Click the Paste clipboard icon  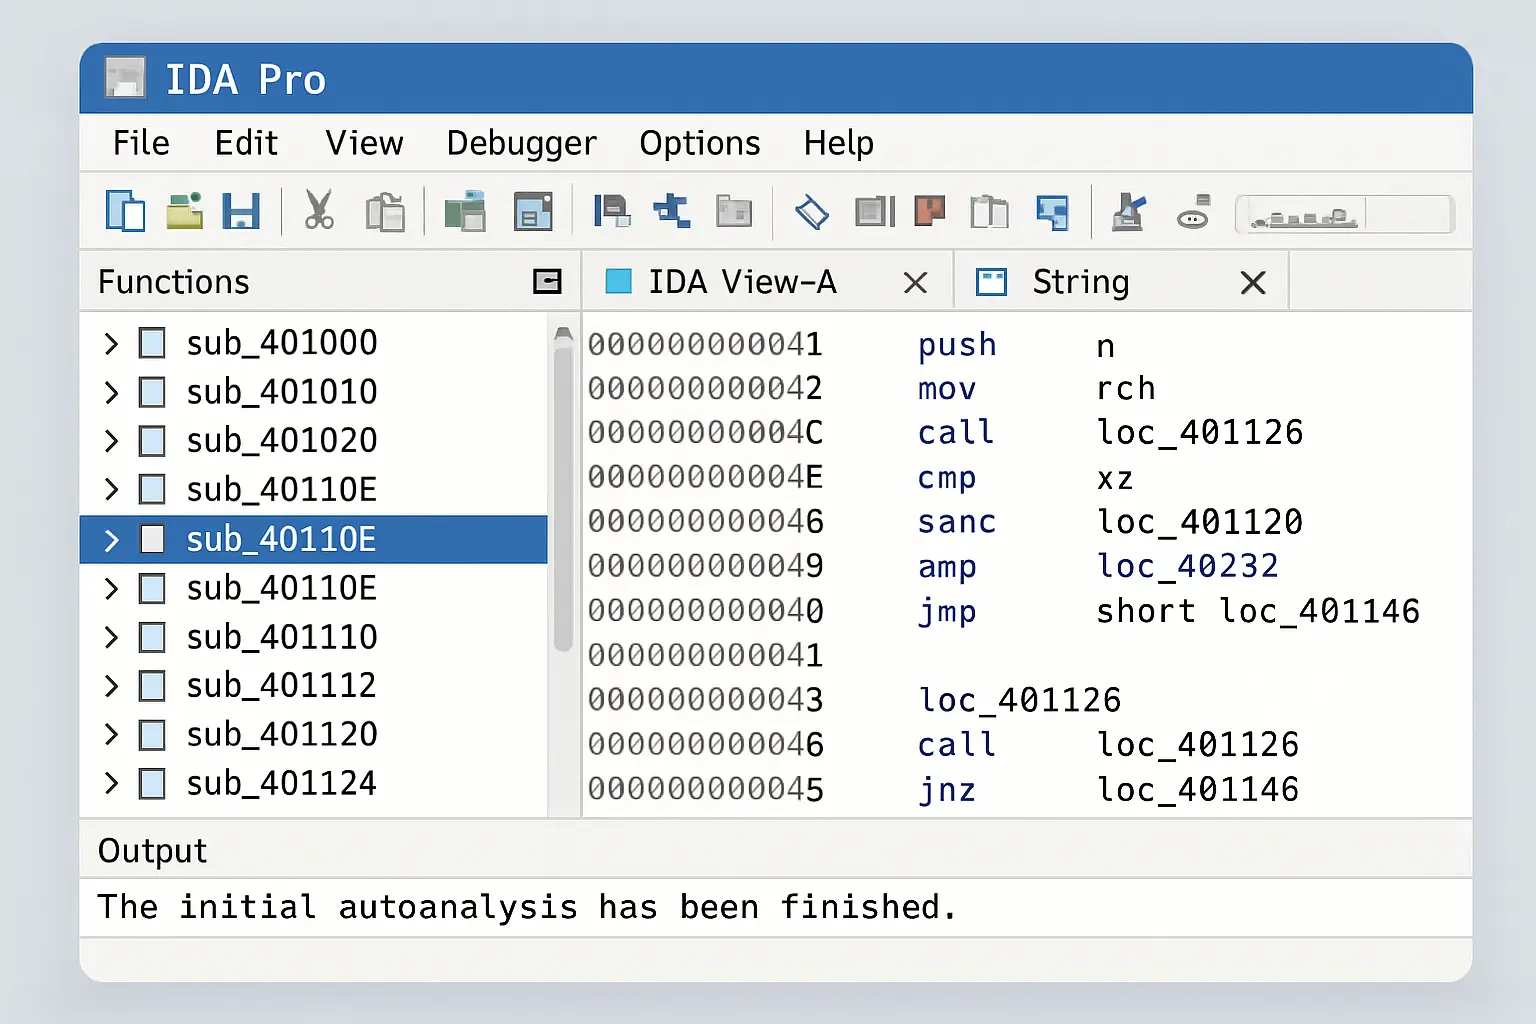385,212
